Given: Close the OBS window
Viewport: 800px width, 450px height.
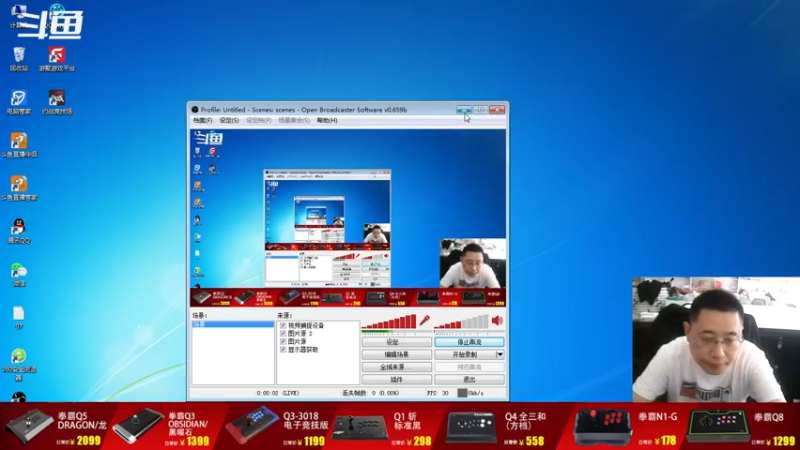Looking at the screenshot, I should [497, 109].
